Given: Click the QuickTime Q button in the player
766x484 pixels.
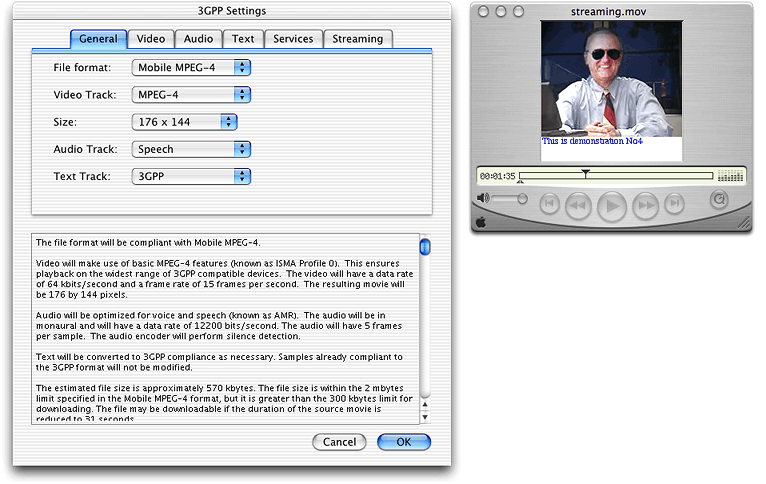Looking at the screenshot, I should click(719, 199).
